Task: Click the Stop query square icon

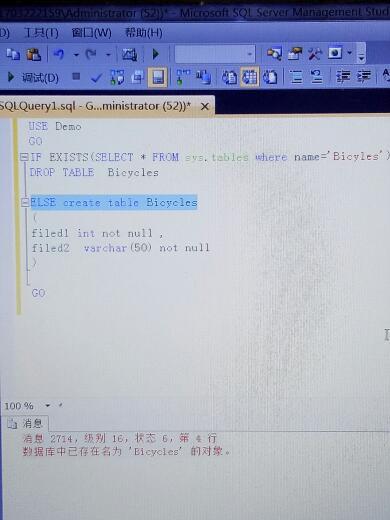Action: coord(76,77)
